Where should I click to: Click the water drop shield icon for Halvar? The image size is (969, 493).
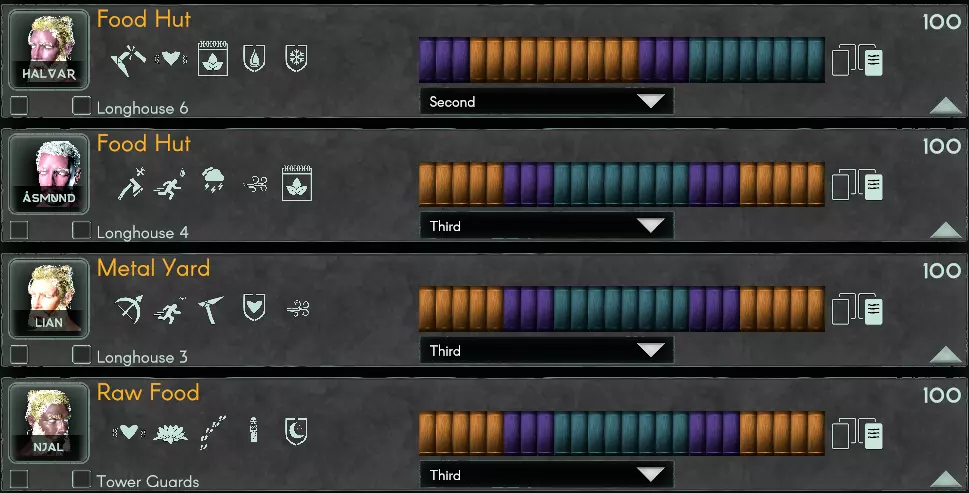point(254,58)
